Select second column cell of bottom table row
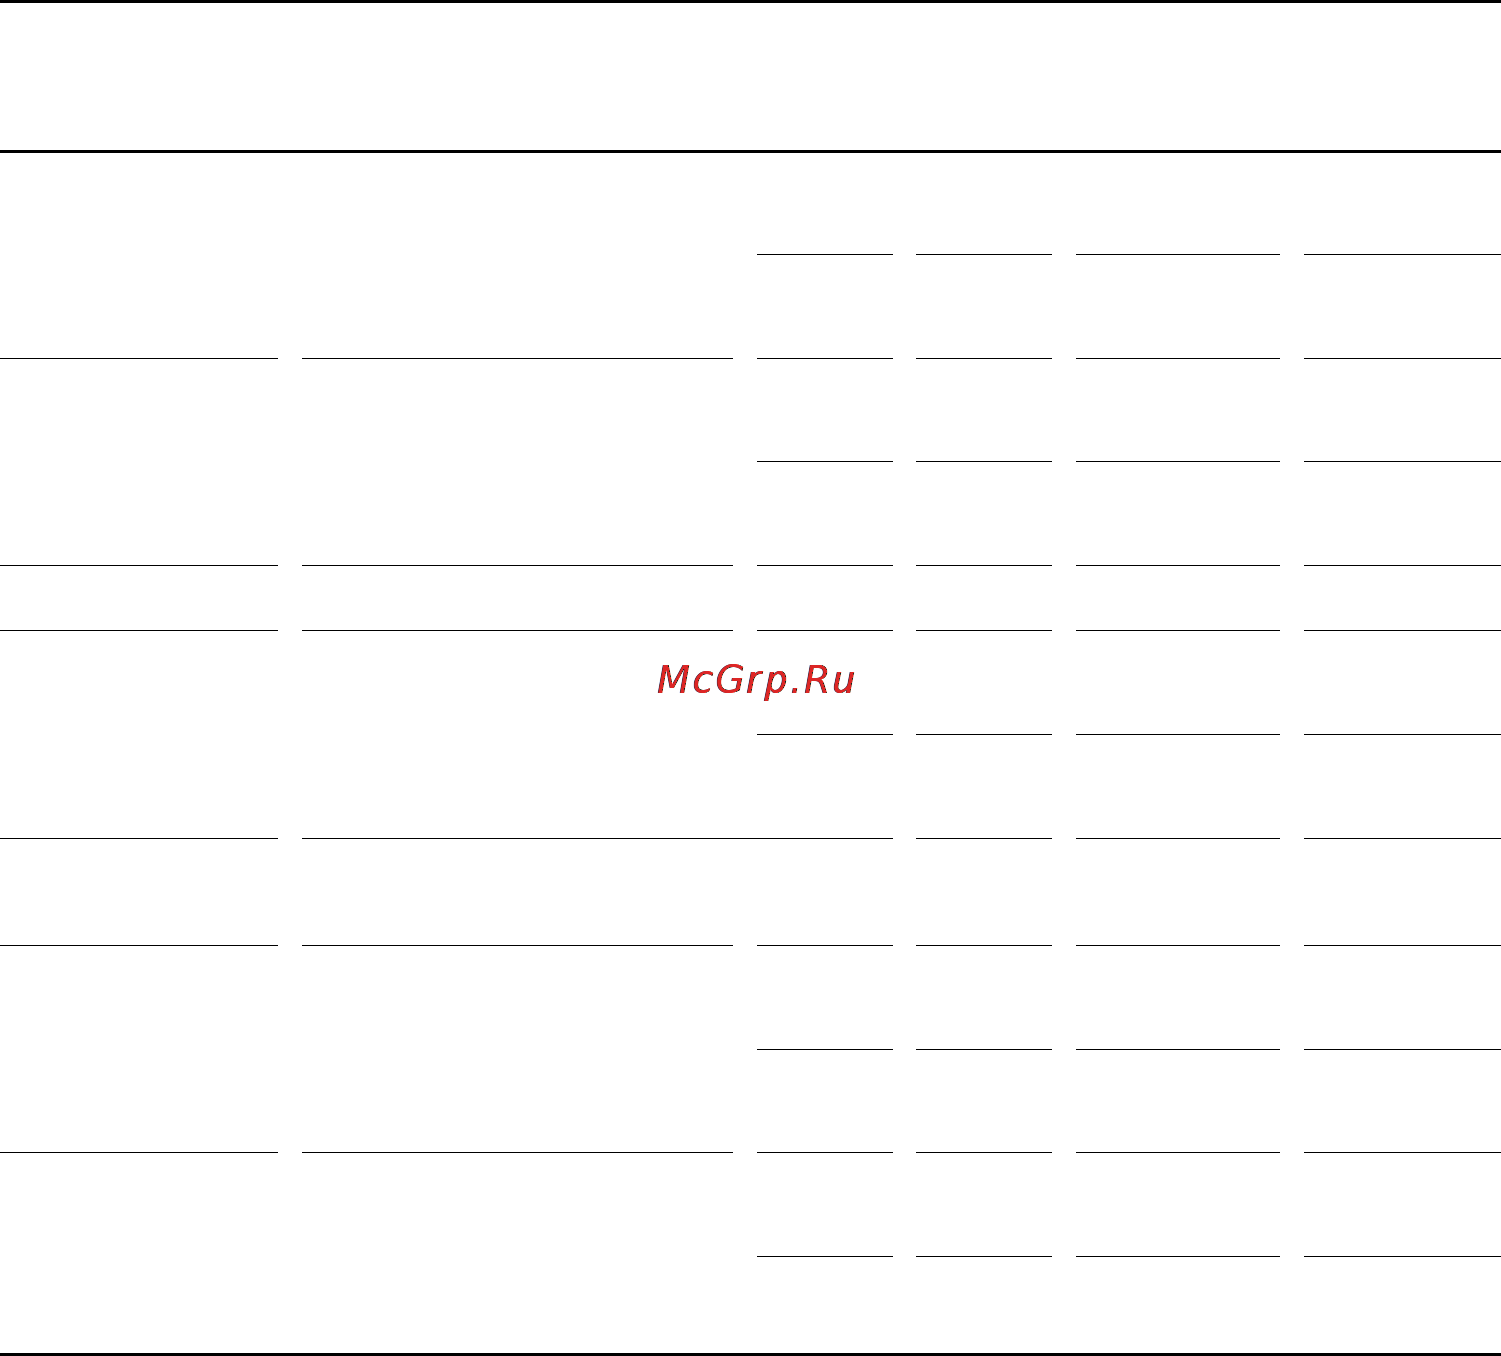1501x1356 pixels. click(517, 1254)
